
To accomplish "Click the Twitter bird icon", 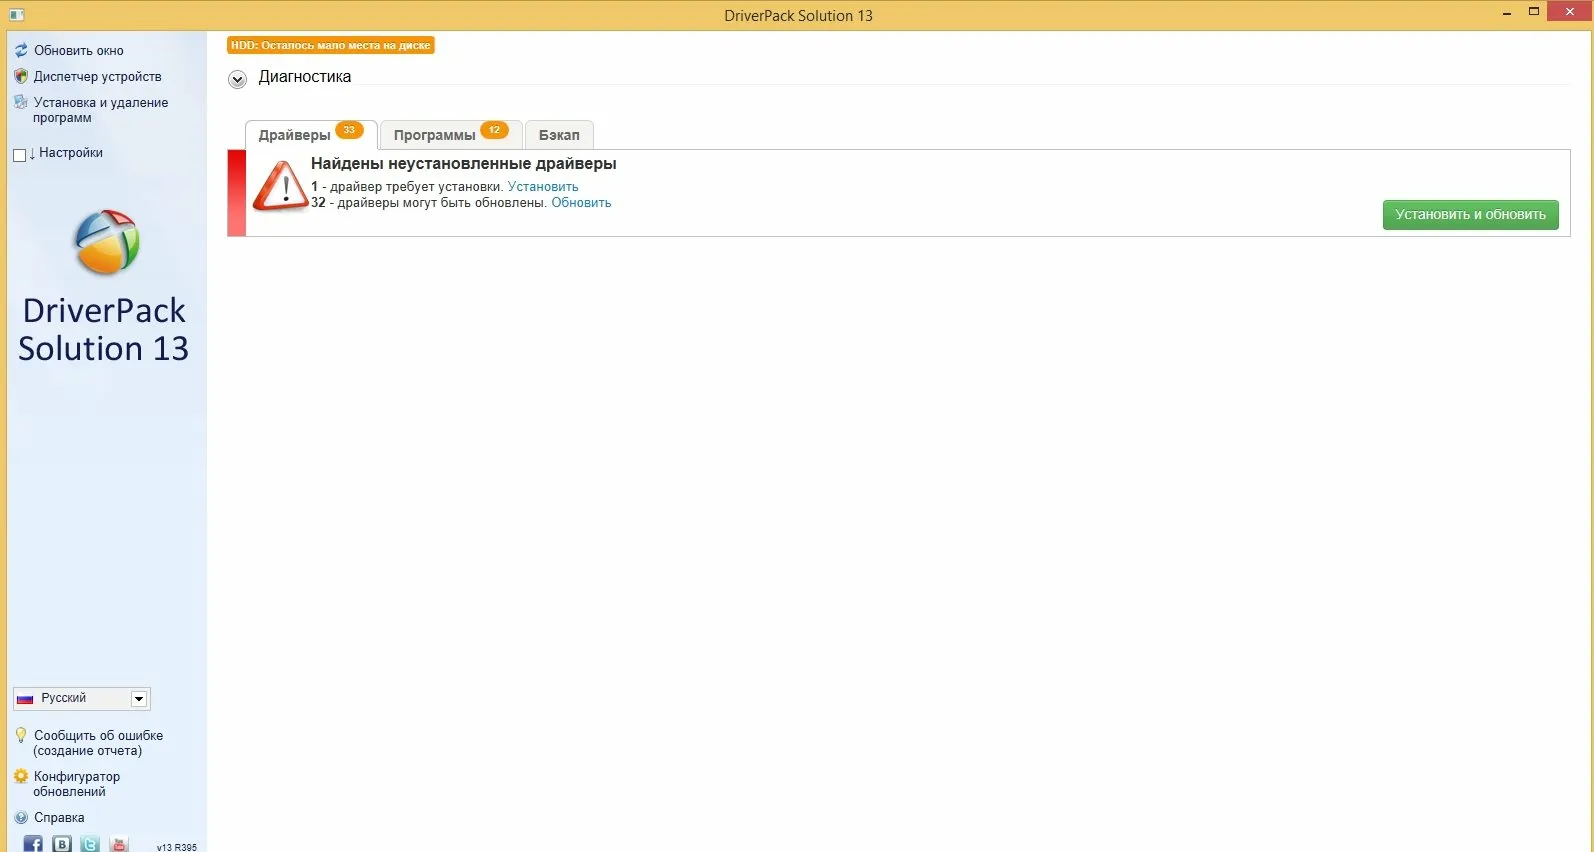I will click(x=90, y=844).
